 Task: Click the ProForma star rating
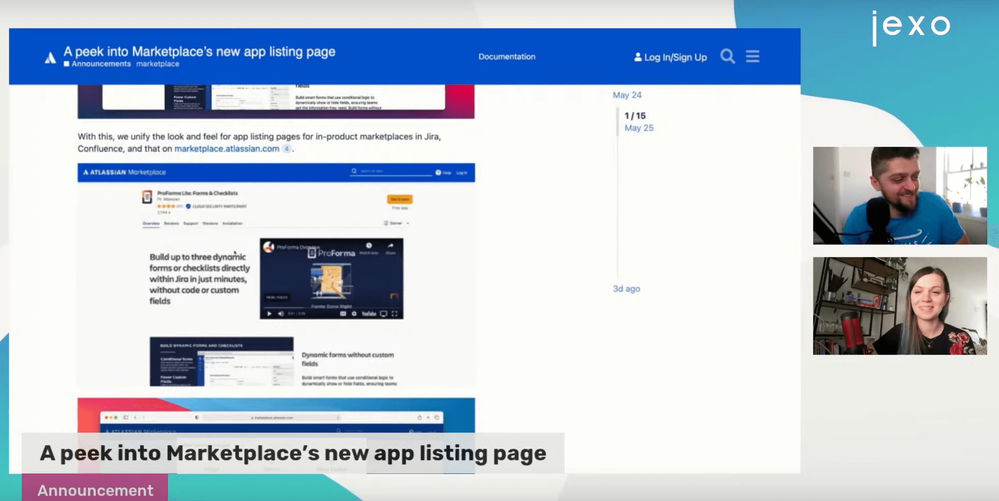[167, 207]
